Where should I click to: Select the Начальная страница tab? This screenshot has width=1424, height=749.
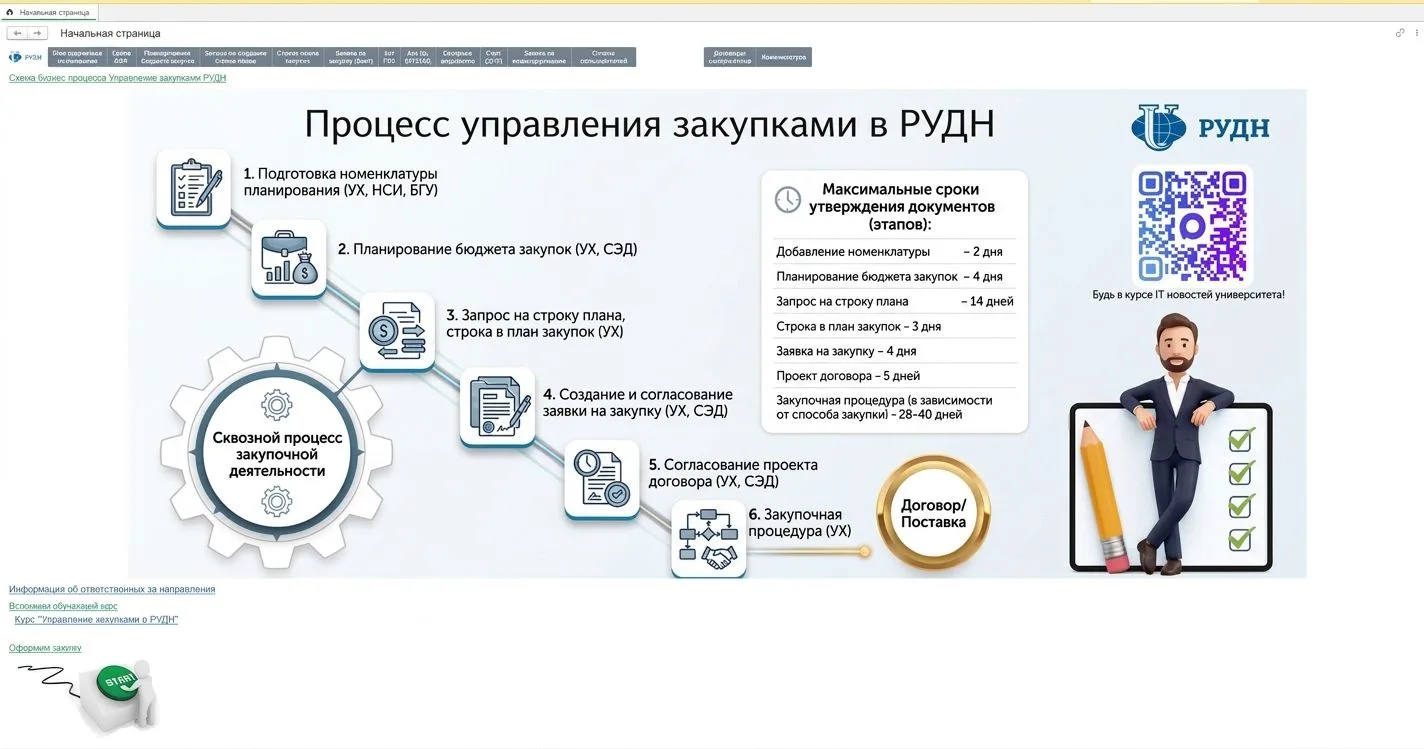pos(48,12)
